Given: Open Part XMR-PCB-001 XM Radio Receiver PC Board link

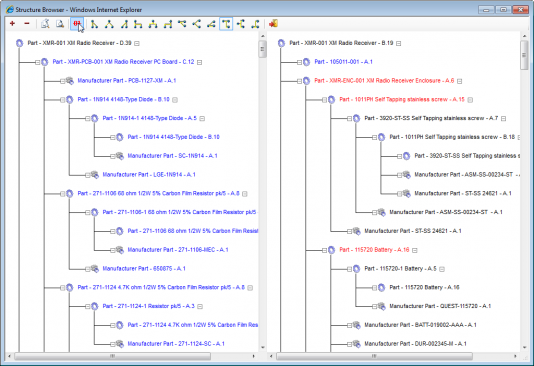Looking at the screenshot, I should point(123,62).
